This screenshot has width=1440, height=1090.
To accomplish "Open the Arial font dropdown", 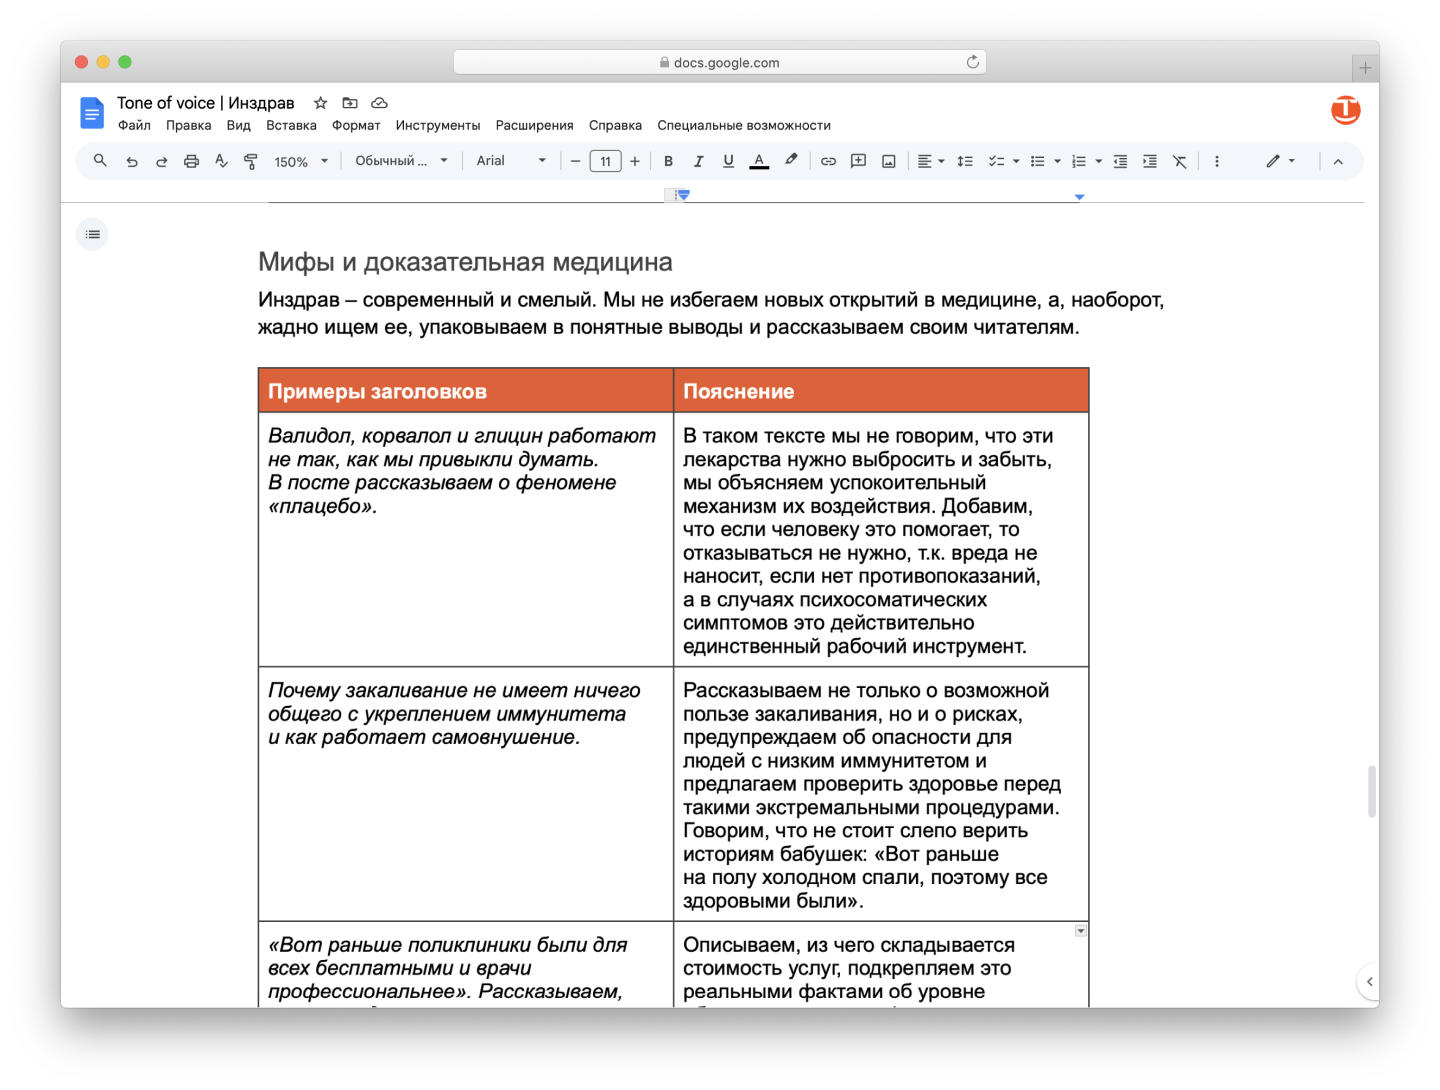I will (x=511, y=161).
